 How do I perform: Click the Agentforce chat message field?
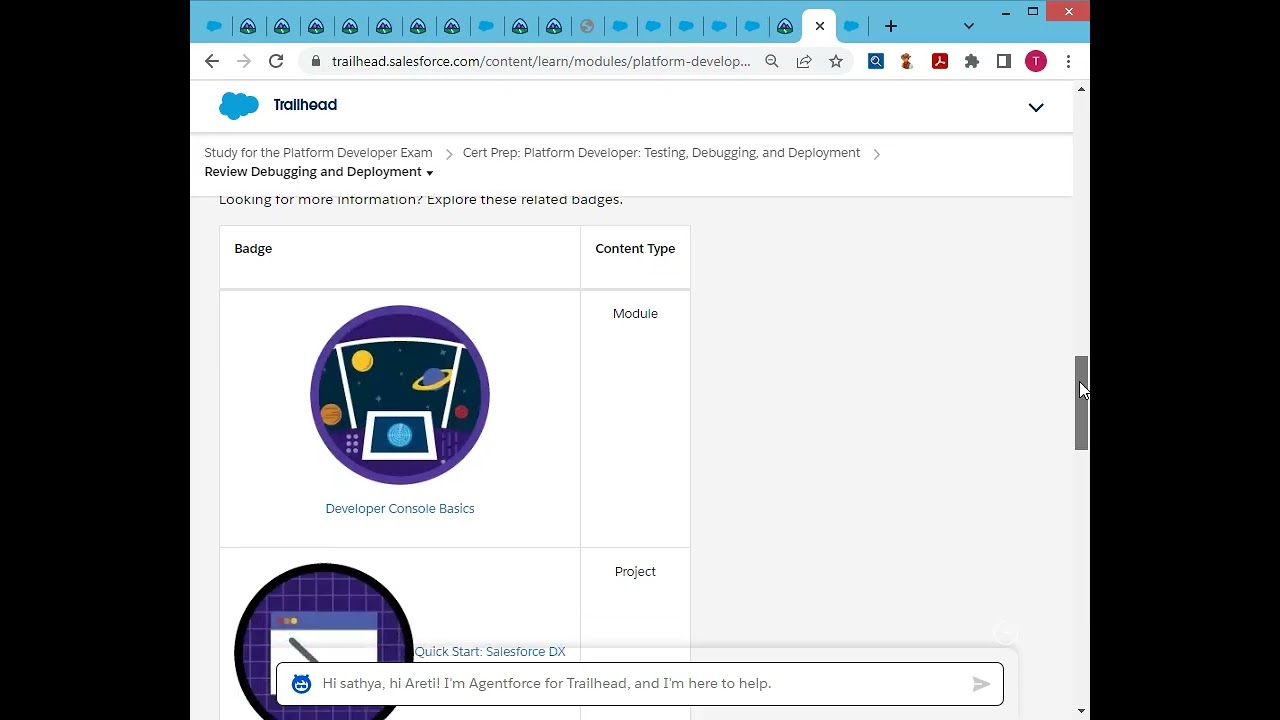coord(640,684)
